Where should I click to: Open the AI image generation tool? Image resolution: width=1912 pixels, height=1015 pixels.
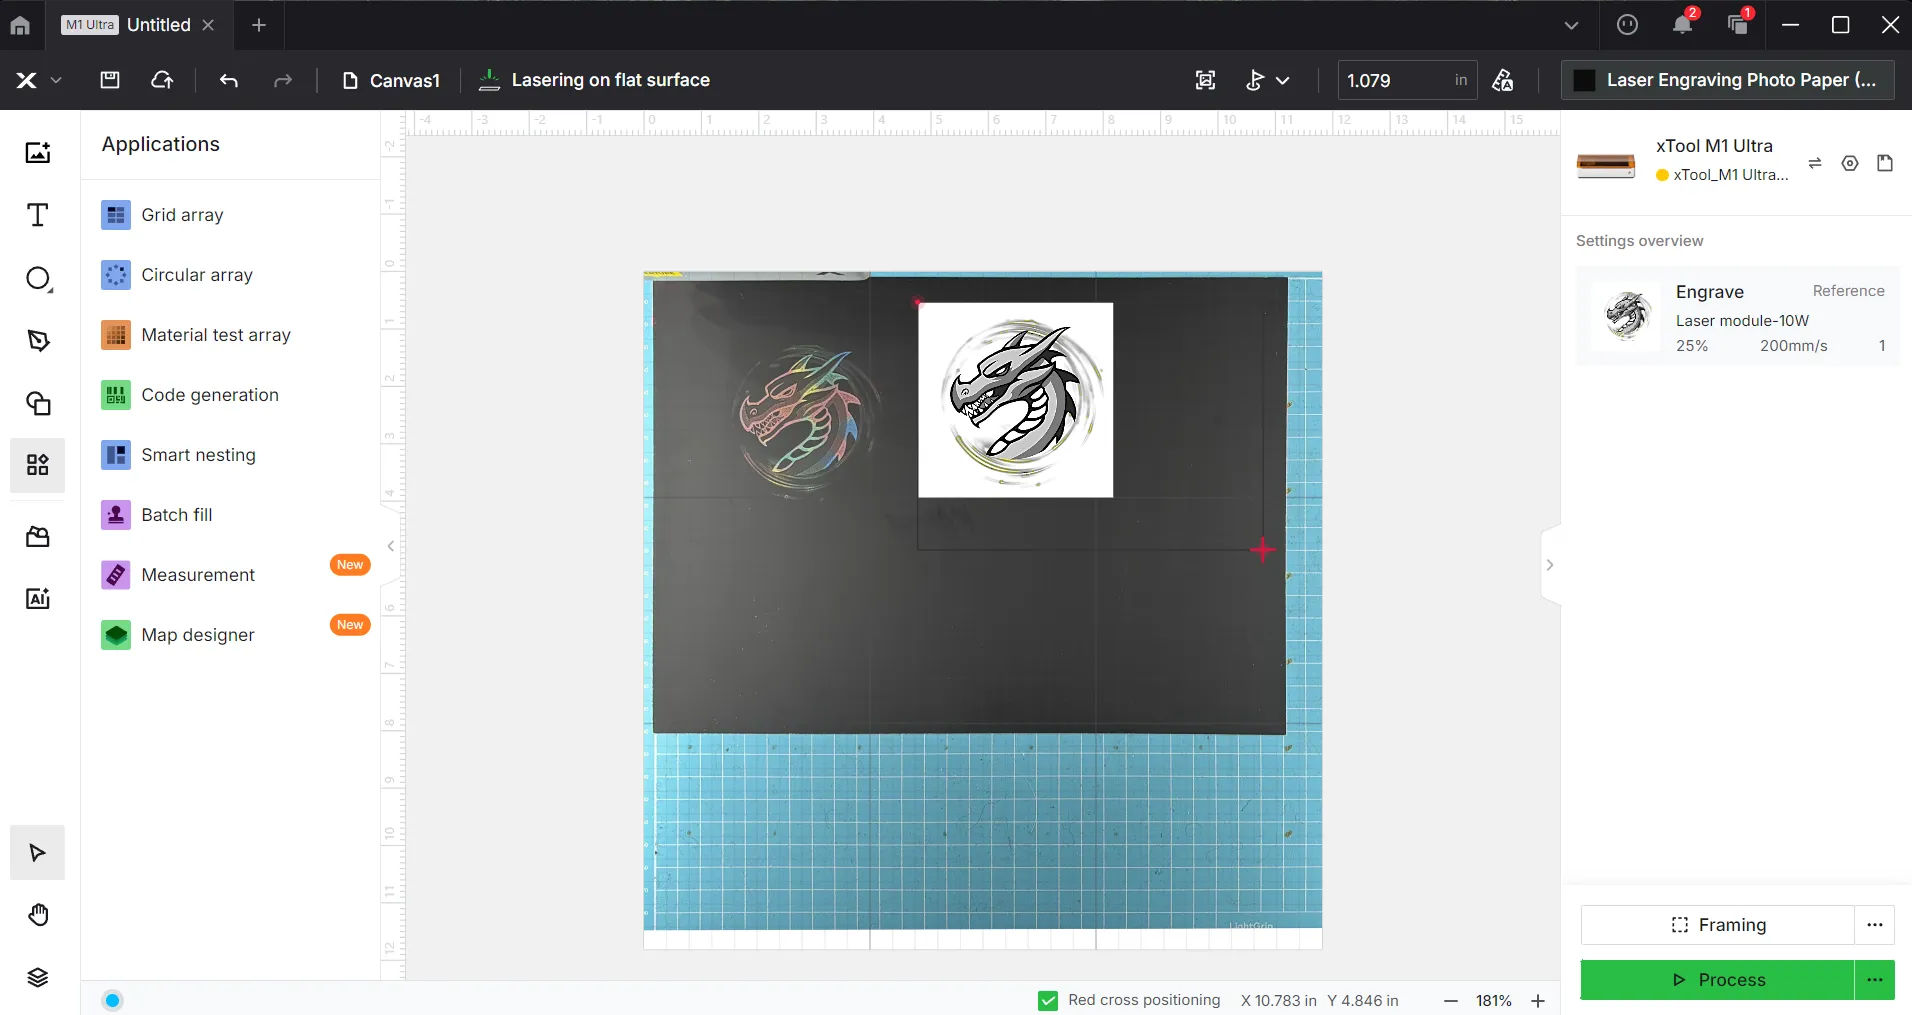click(37, 599)
